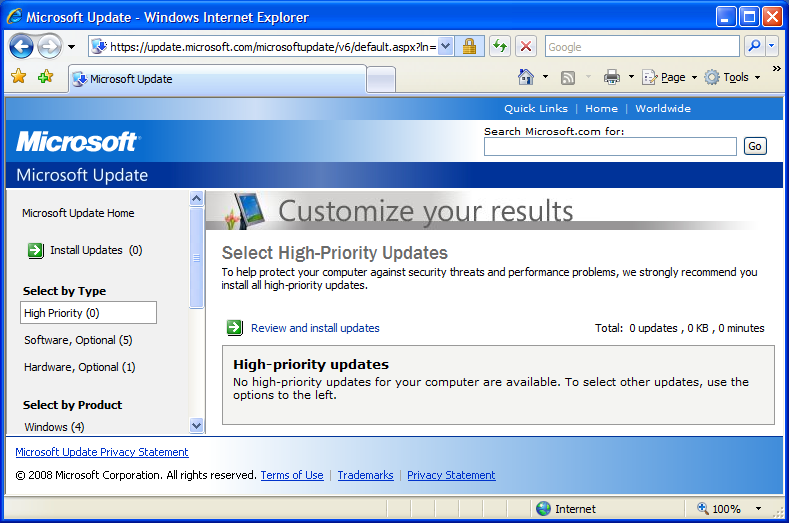Screen dimensions: 789x523
Task: Click the Internet zone globe icon
Action: (x=543, y=509)
